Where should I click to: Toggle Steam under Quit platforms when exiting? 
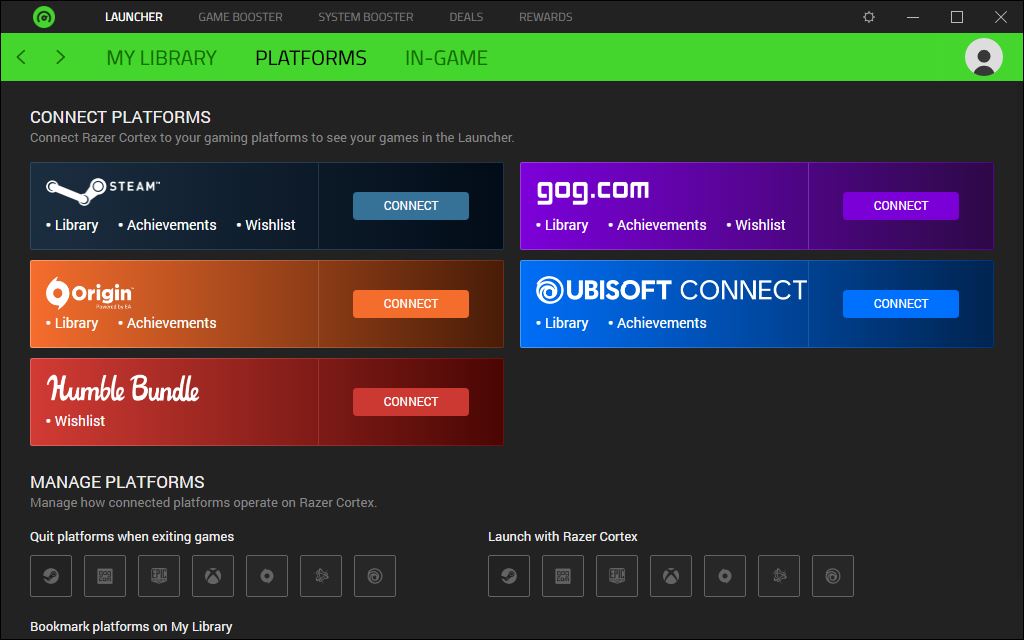(51, 576)
